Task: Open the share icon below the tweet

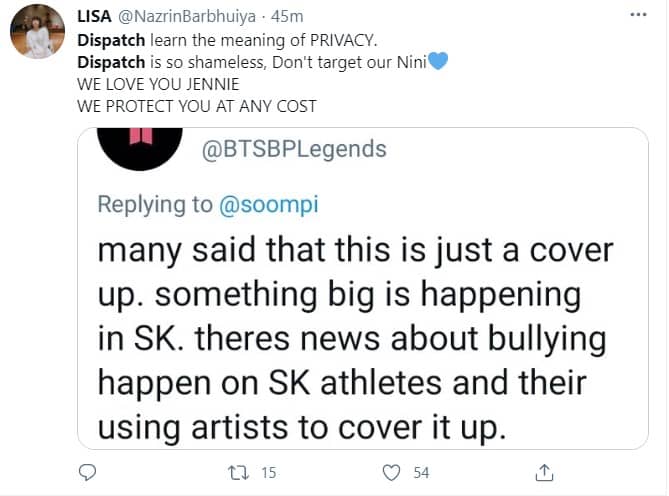Action: (544, 471)
